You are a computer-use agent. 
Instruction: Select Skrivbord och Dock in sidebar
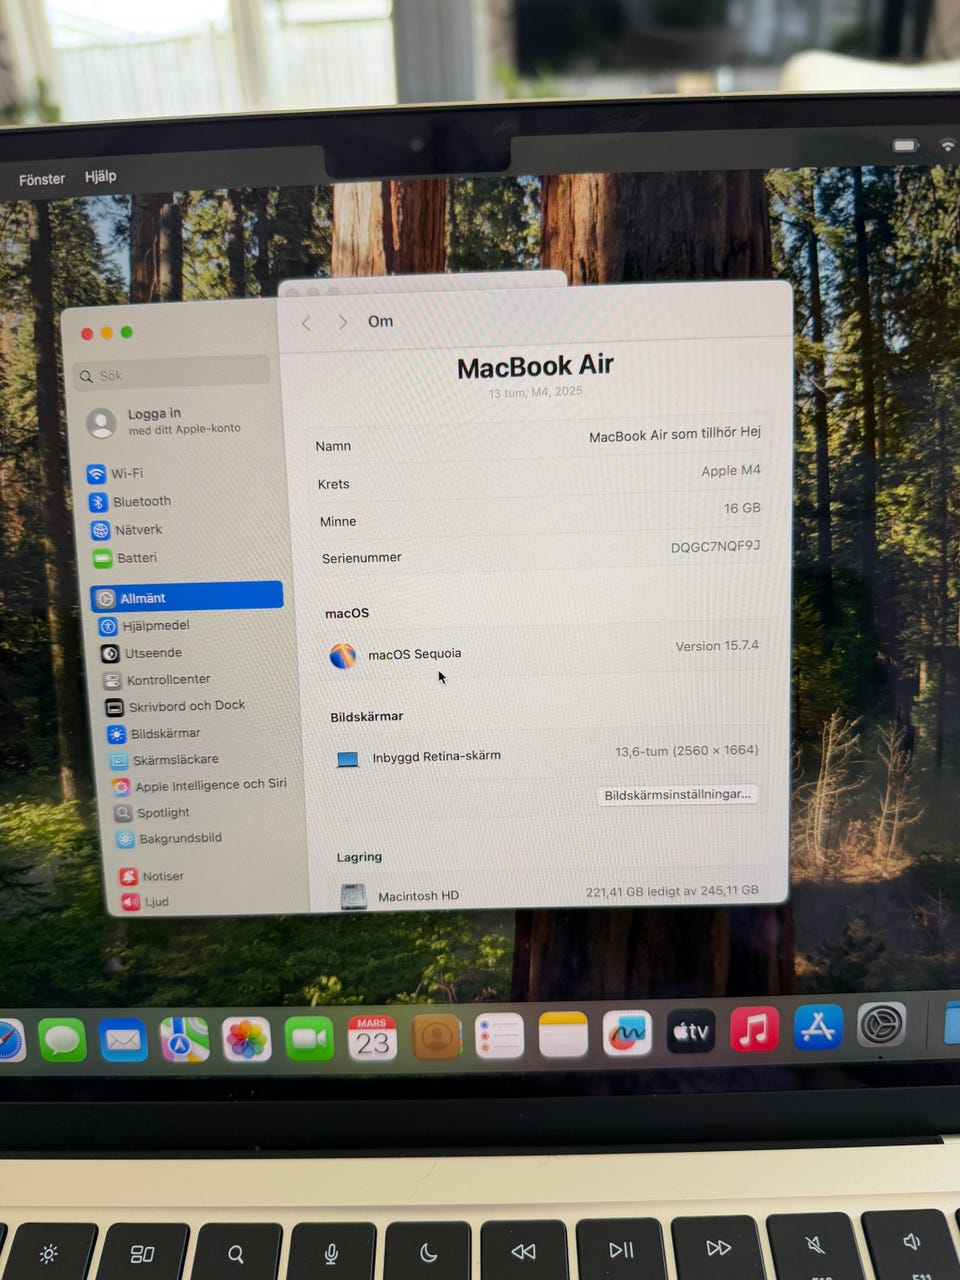coord(186,706)
